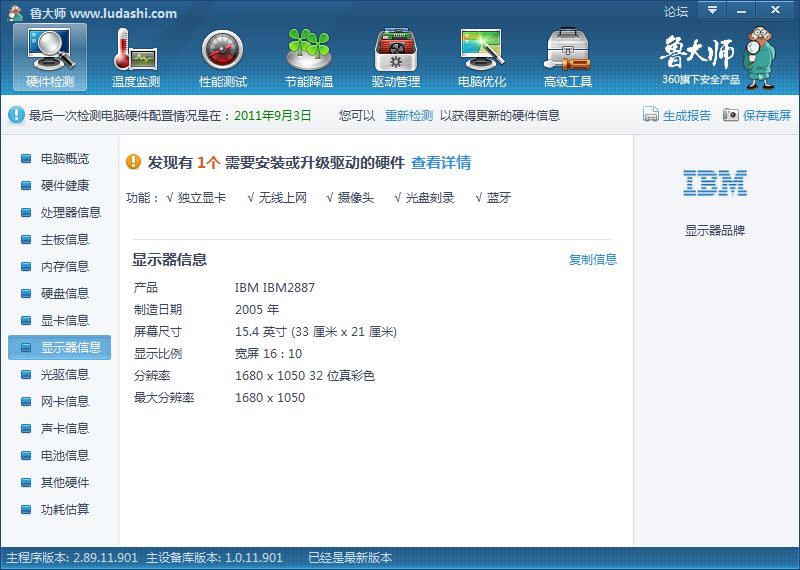Click the orange warning icon beside driver notice

coord(133,162)
